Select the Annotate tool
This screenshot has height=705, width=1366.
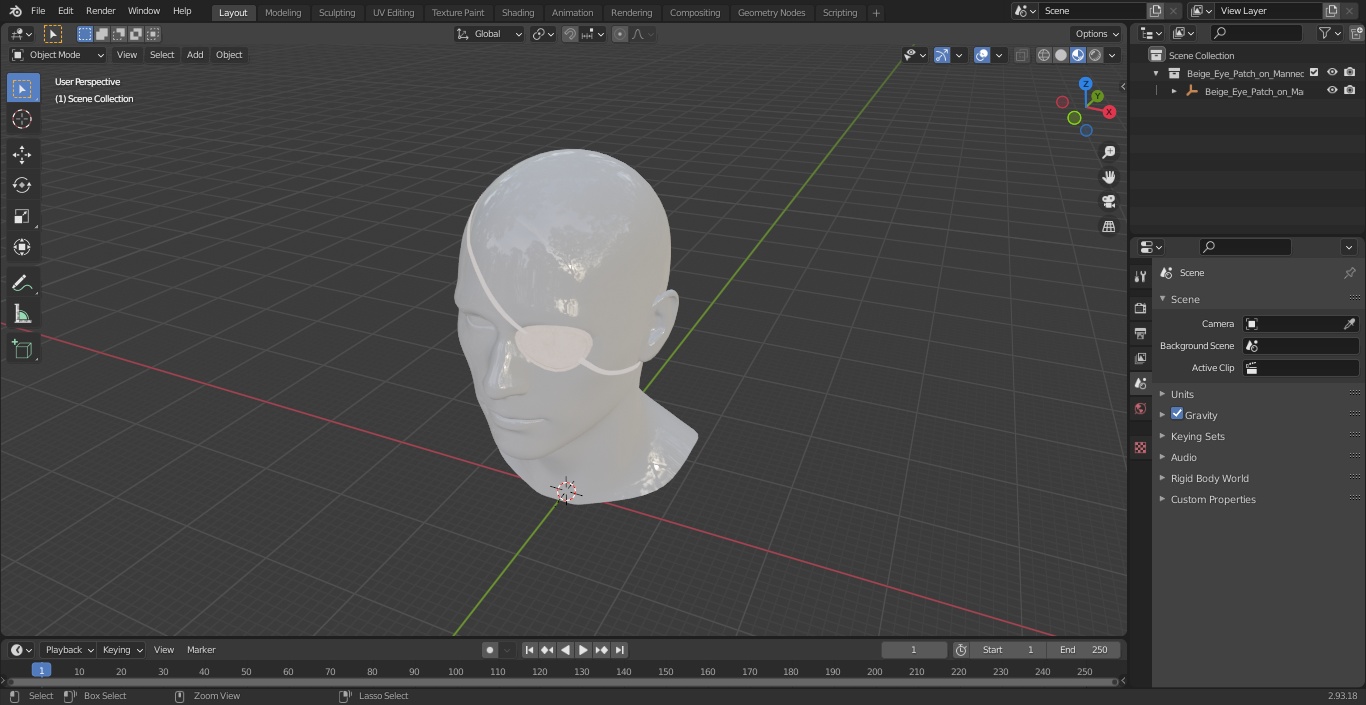tap(22, 283)
